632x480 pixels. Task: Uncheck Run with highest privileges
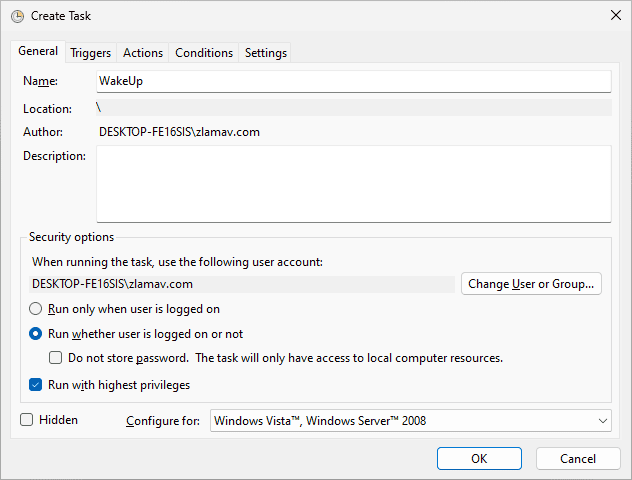pos(36,385)
